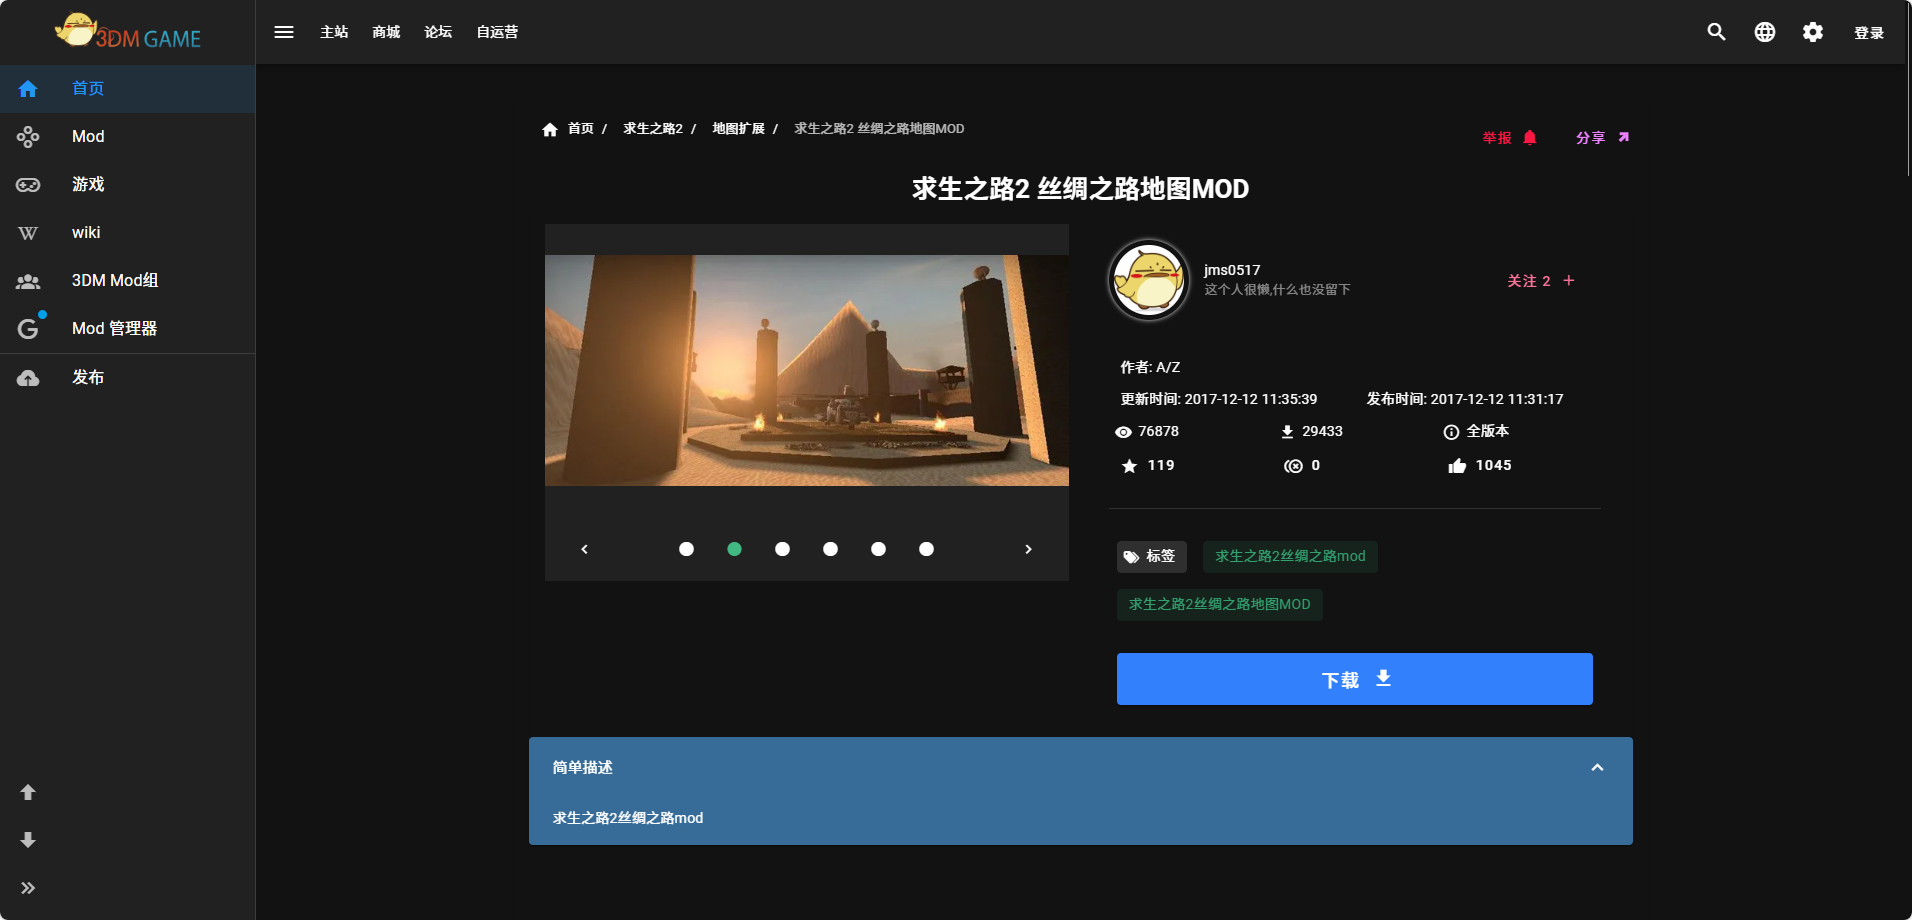Click tag 求生之路2丝绸之路地图MOD
This screenshot has width=1912, height=920.
click(x=1219, y=604)
